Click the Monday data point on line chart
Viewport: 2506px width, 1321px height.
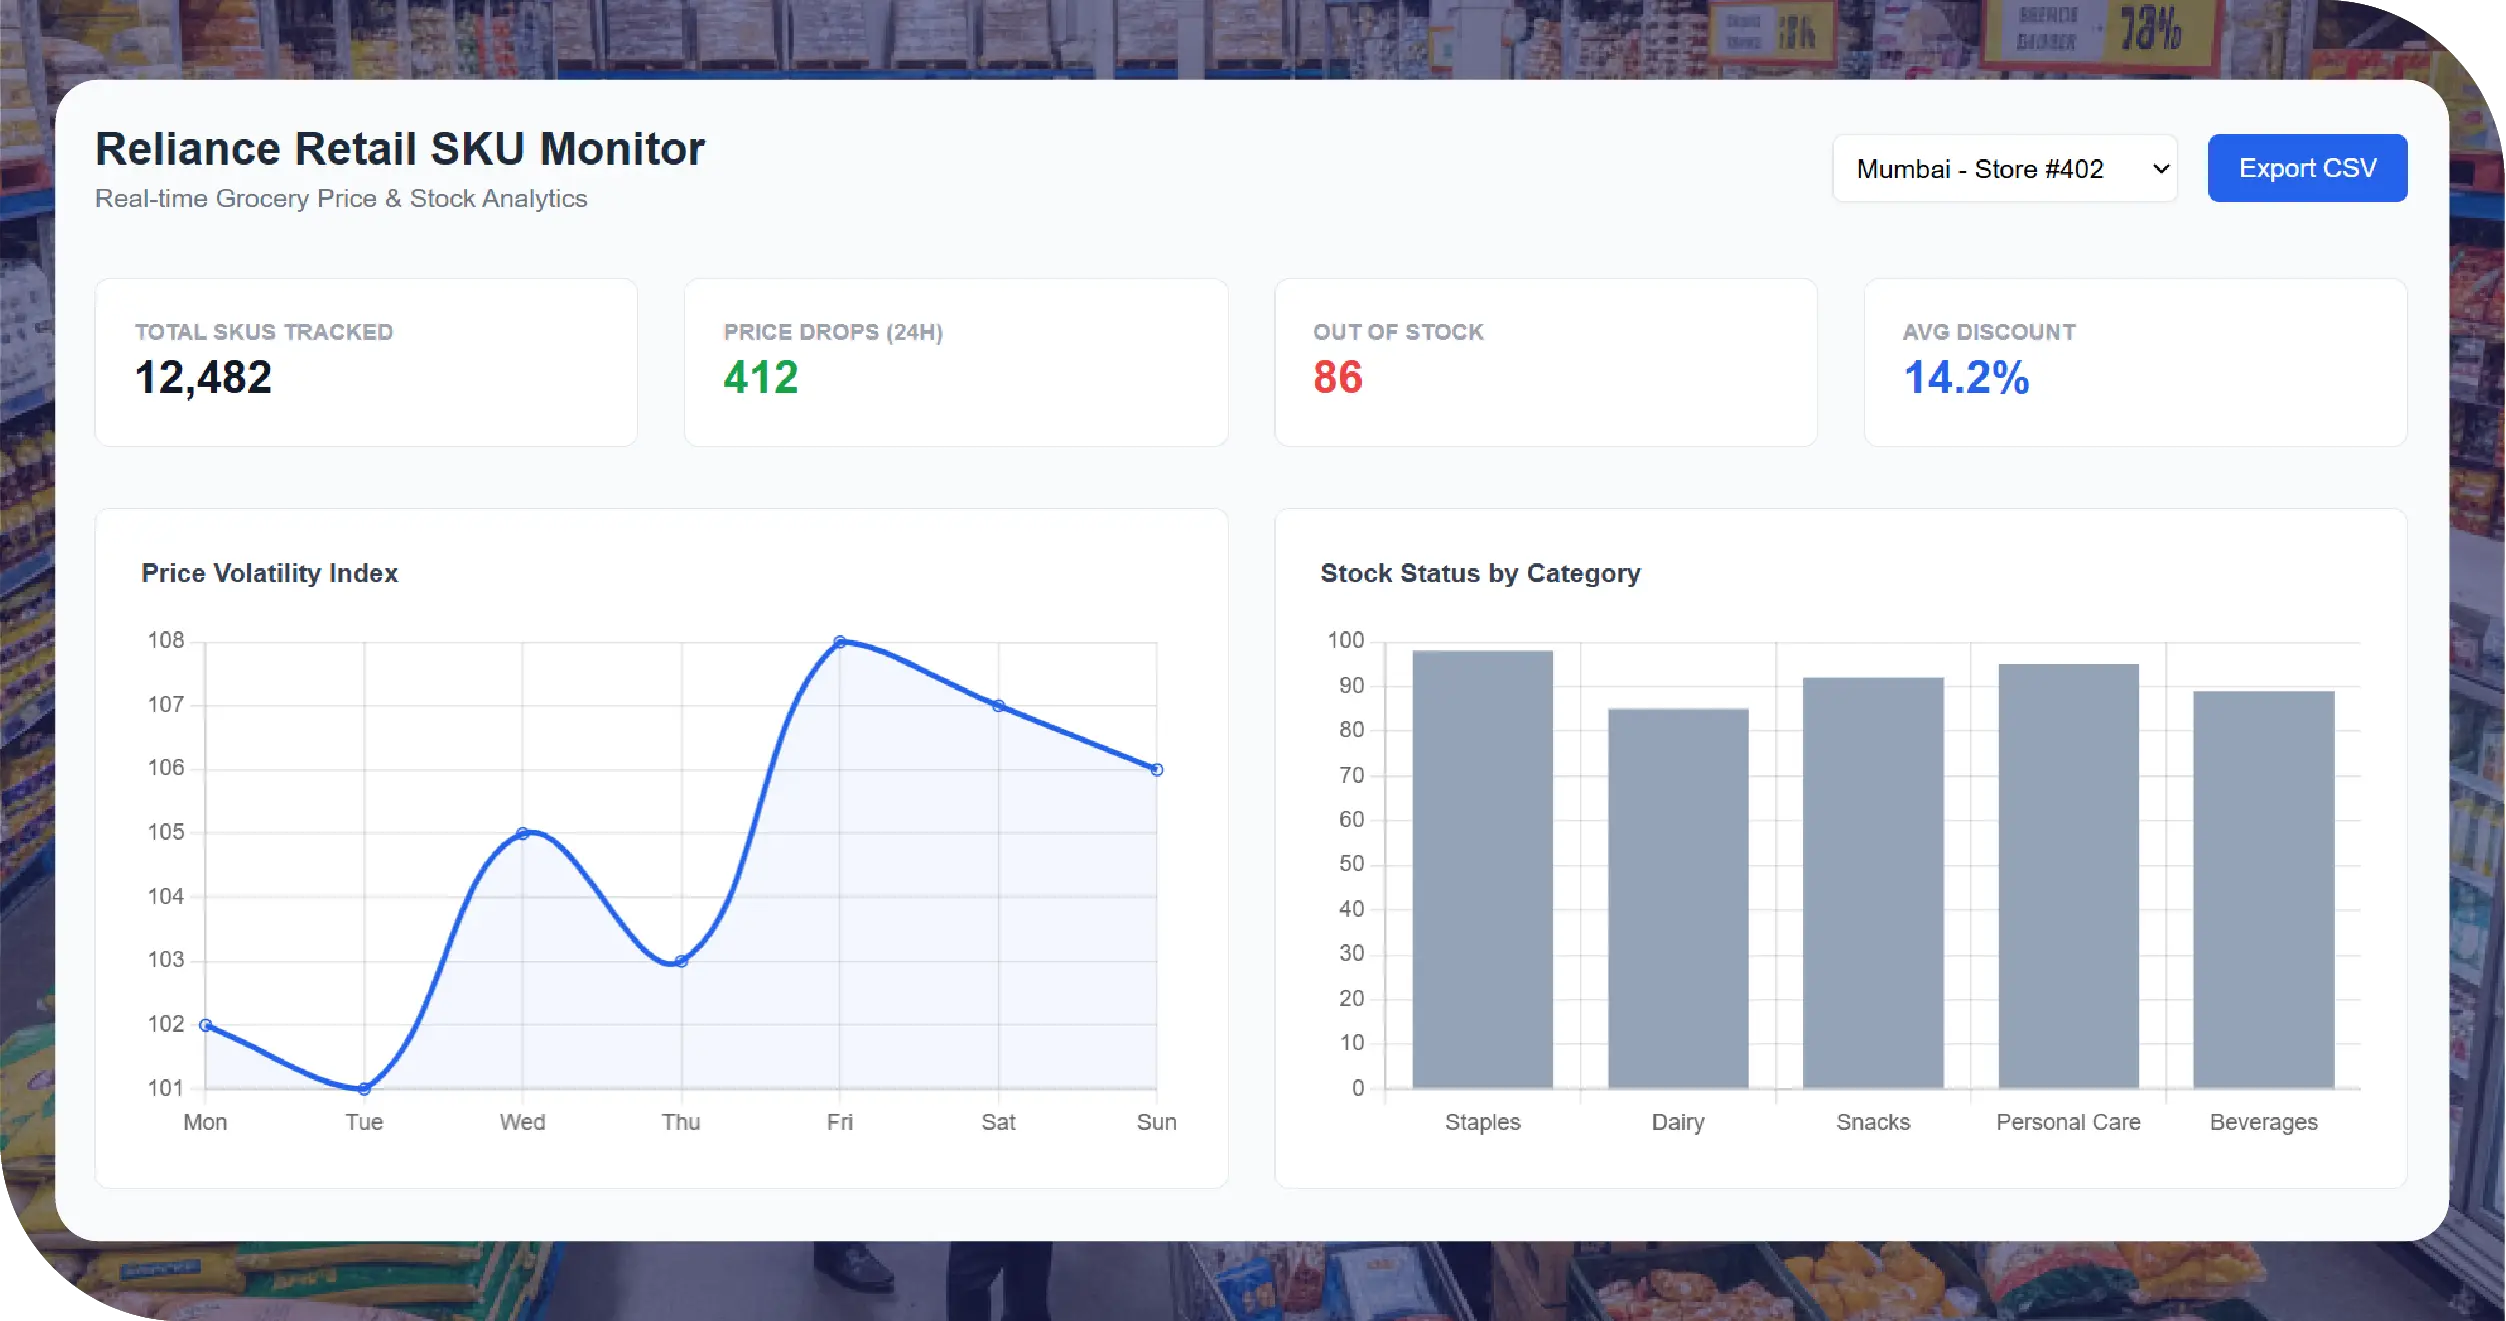tap(206, 1025)
